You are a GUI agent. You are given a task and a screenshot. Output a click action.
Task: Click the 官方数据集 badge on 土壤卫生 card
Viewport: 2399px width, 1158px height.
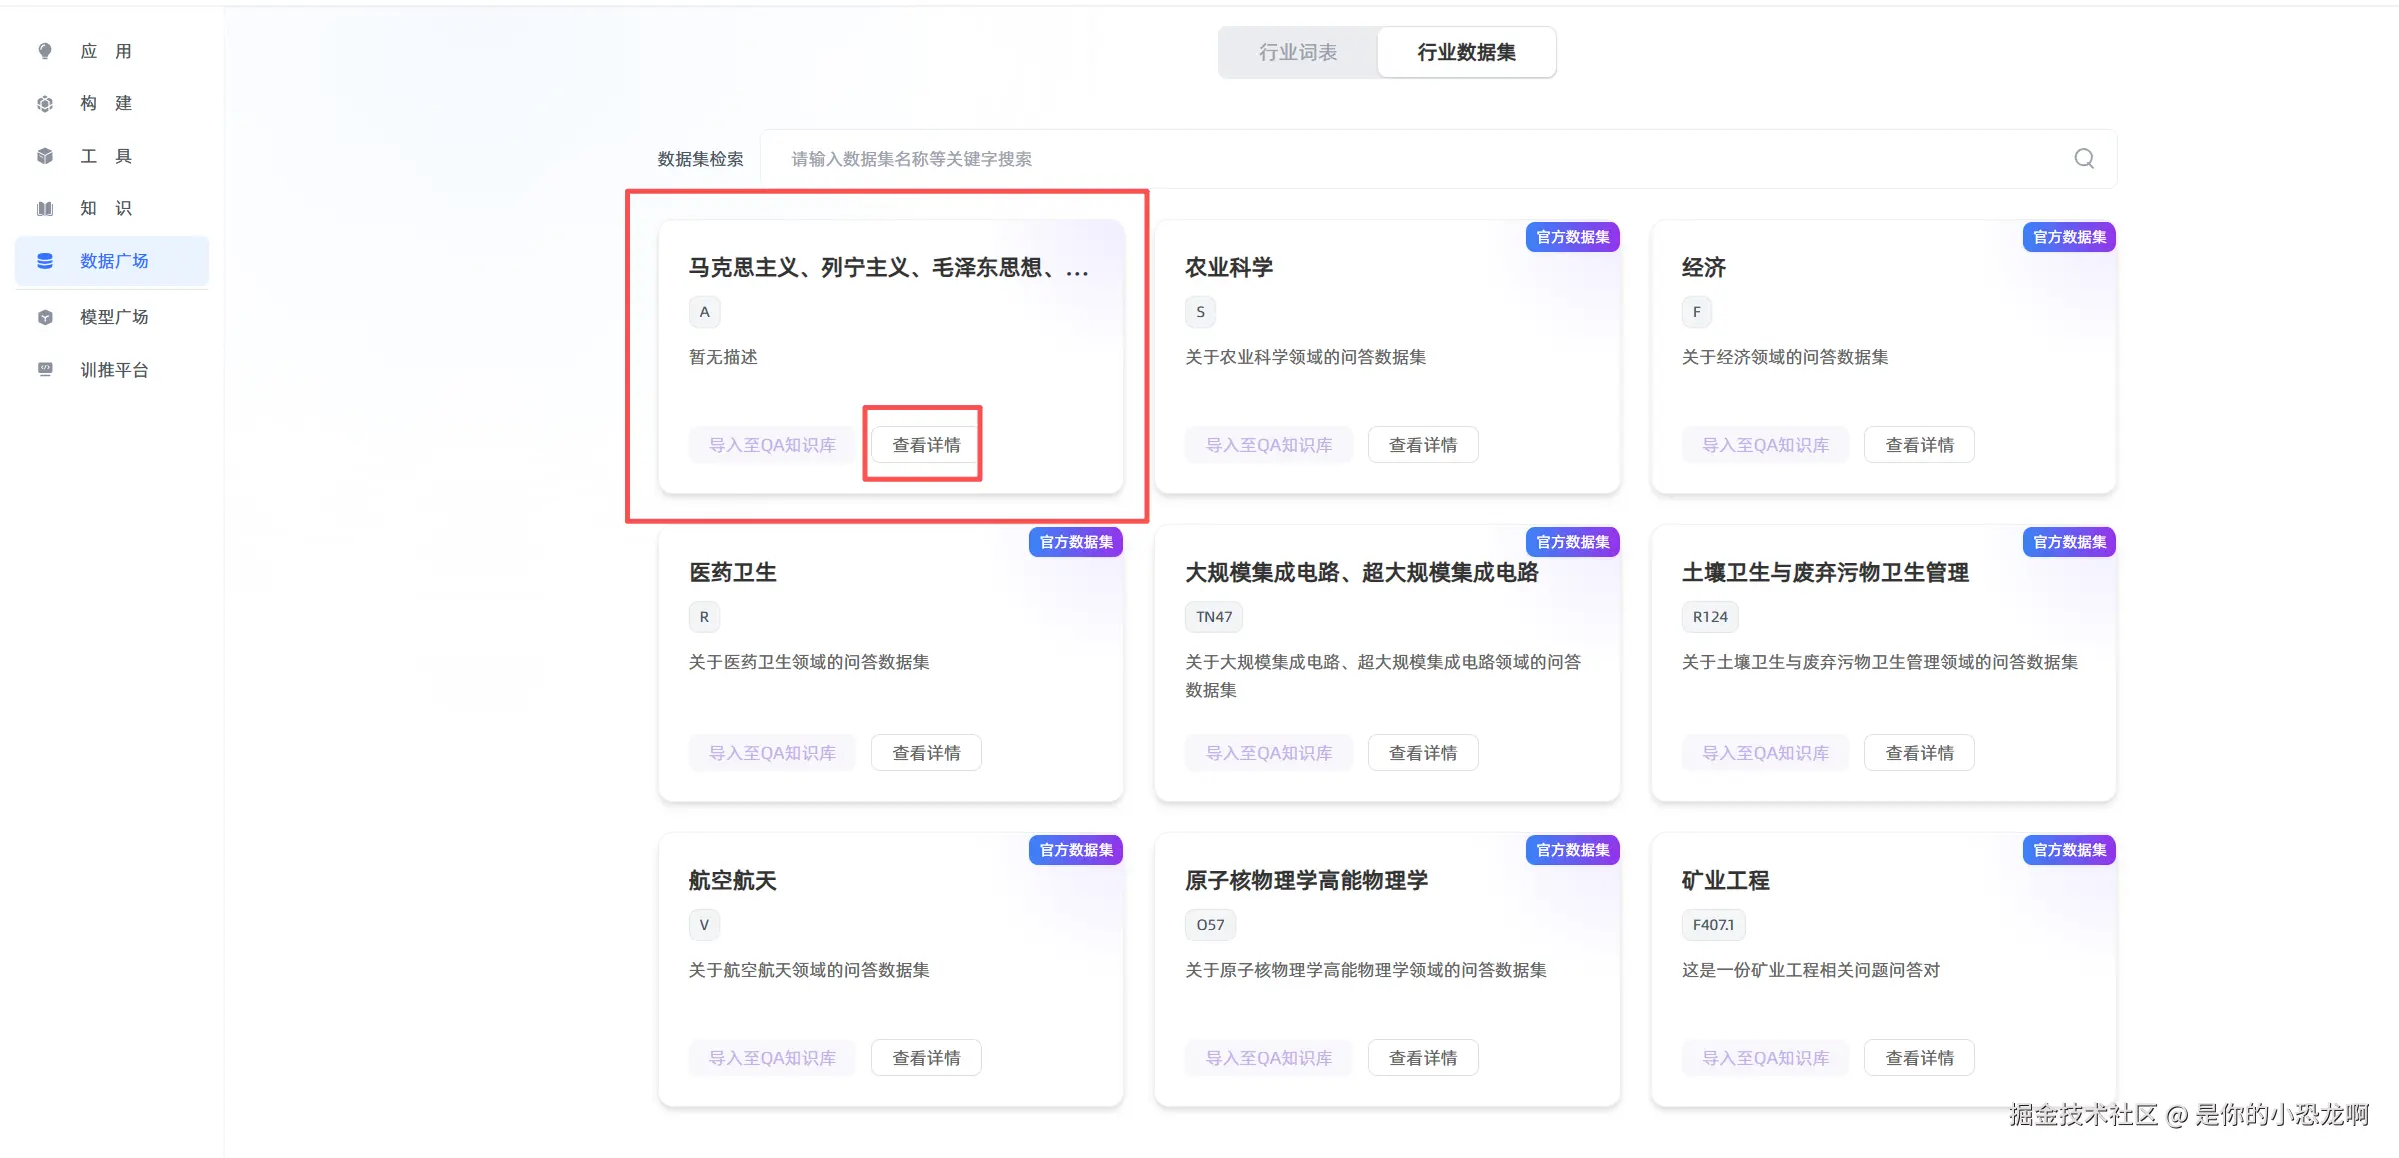click(x=2069, y=542)
